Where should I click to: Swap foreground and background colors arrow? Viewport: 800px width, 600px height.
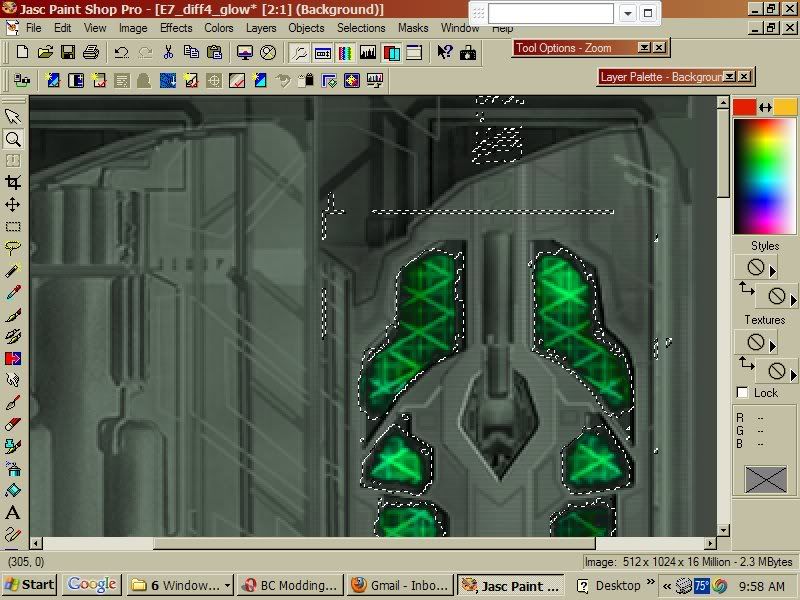point(765,107)
